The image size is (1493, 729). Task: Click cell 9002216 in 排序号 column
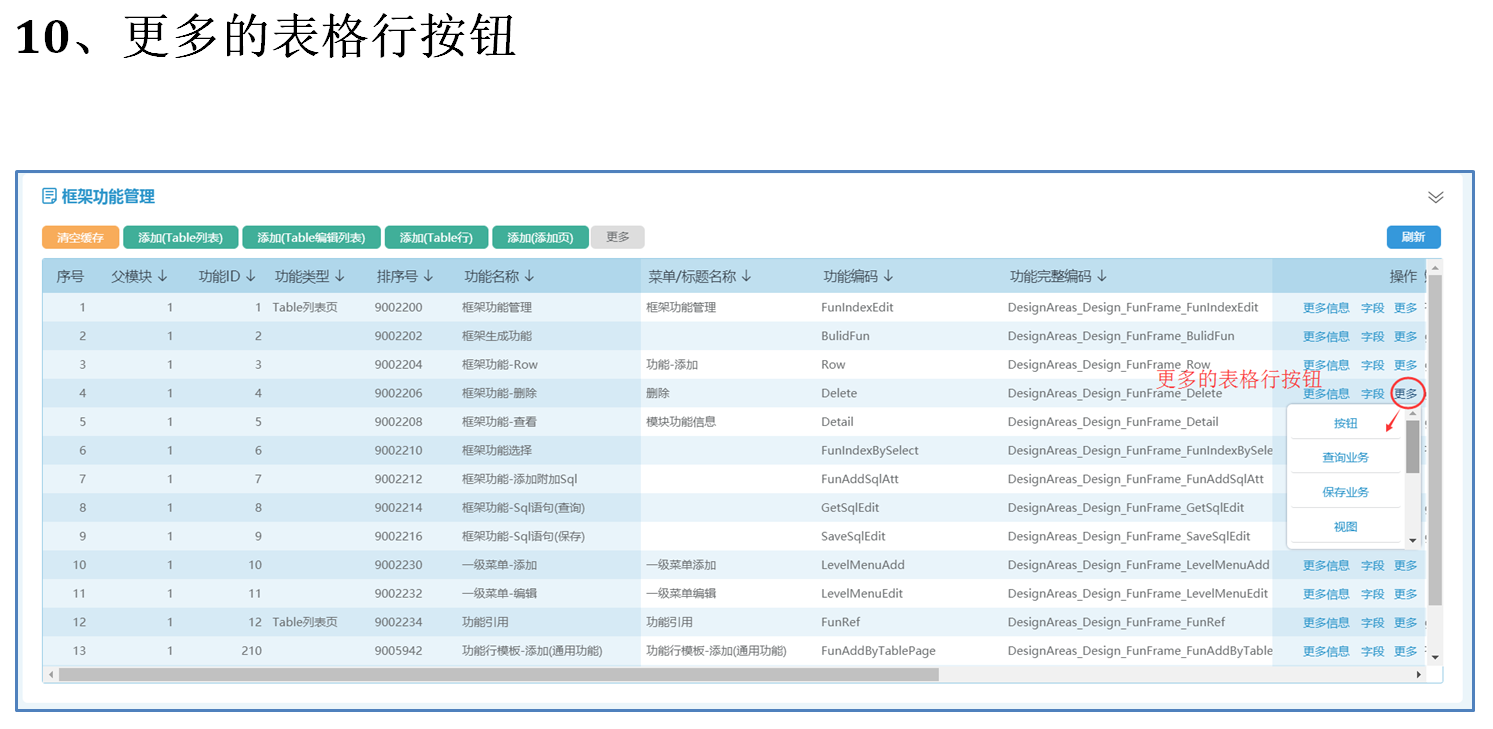(399, 537)
